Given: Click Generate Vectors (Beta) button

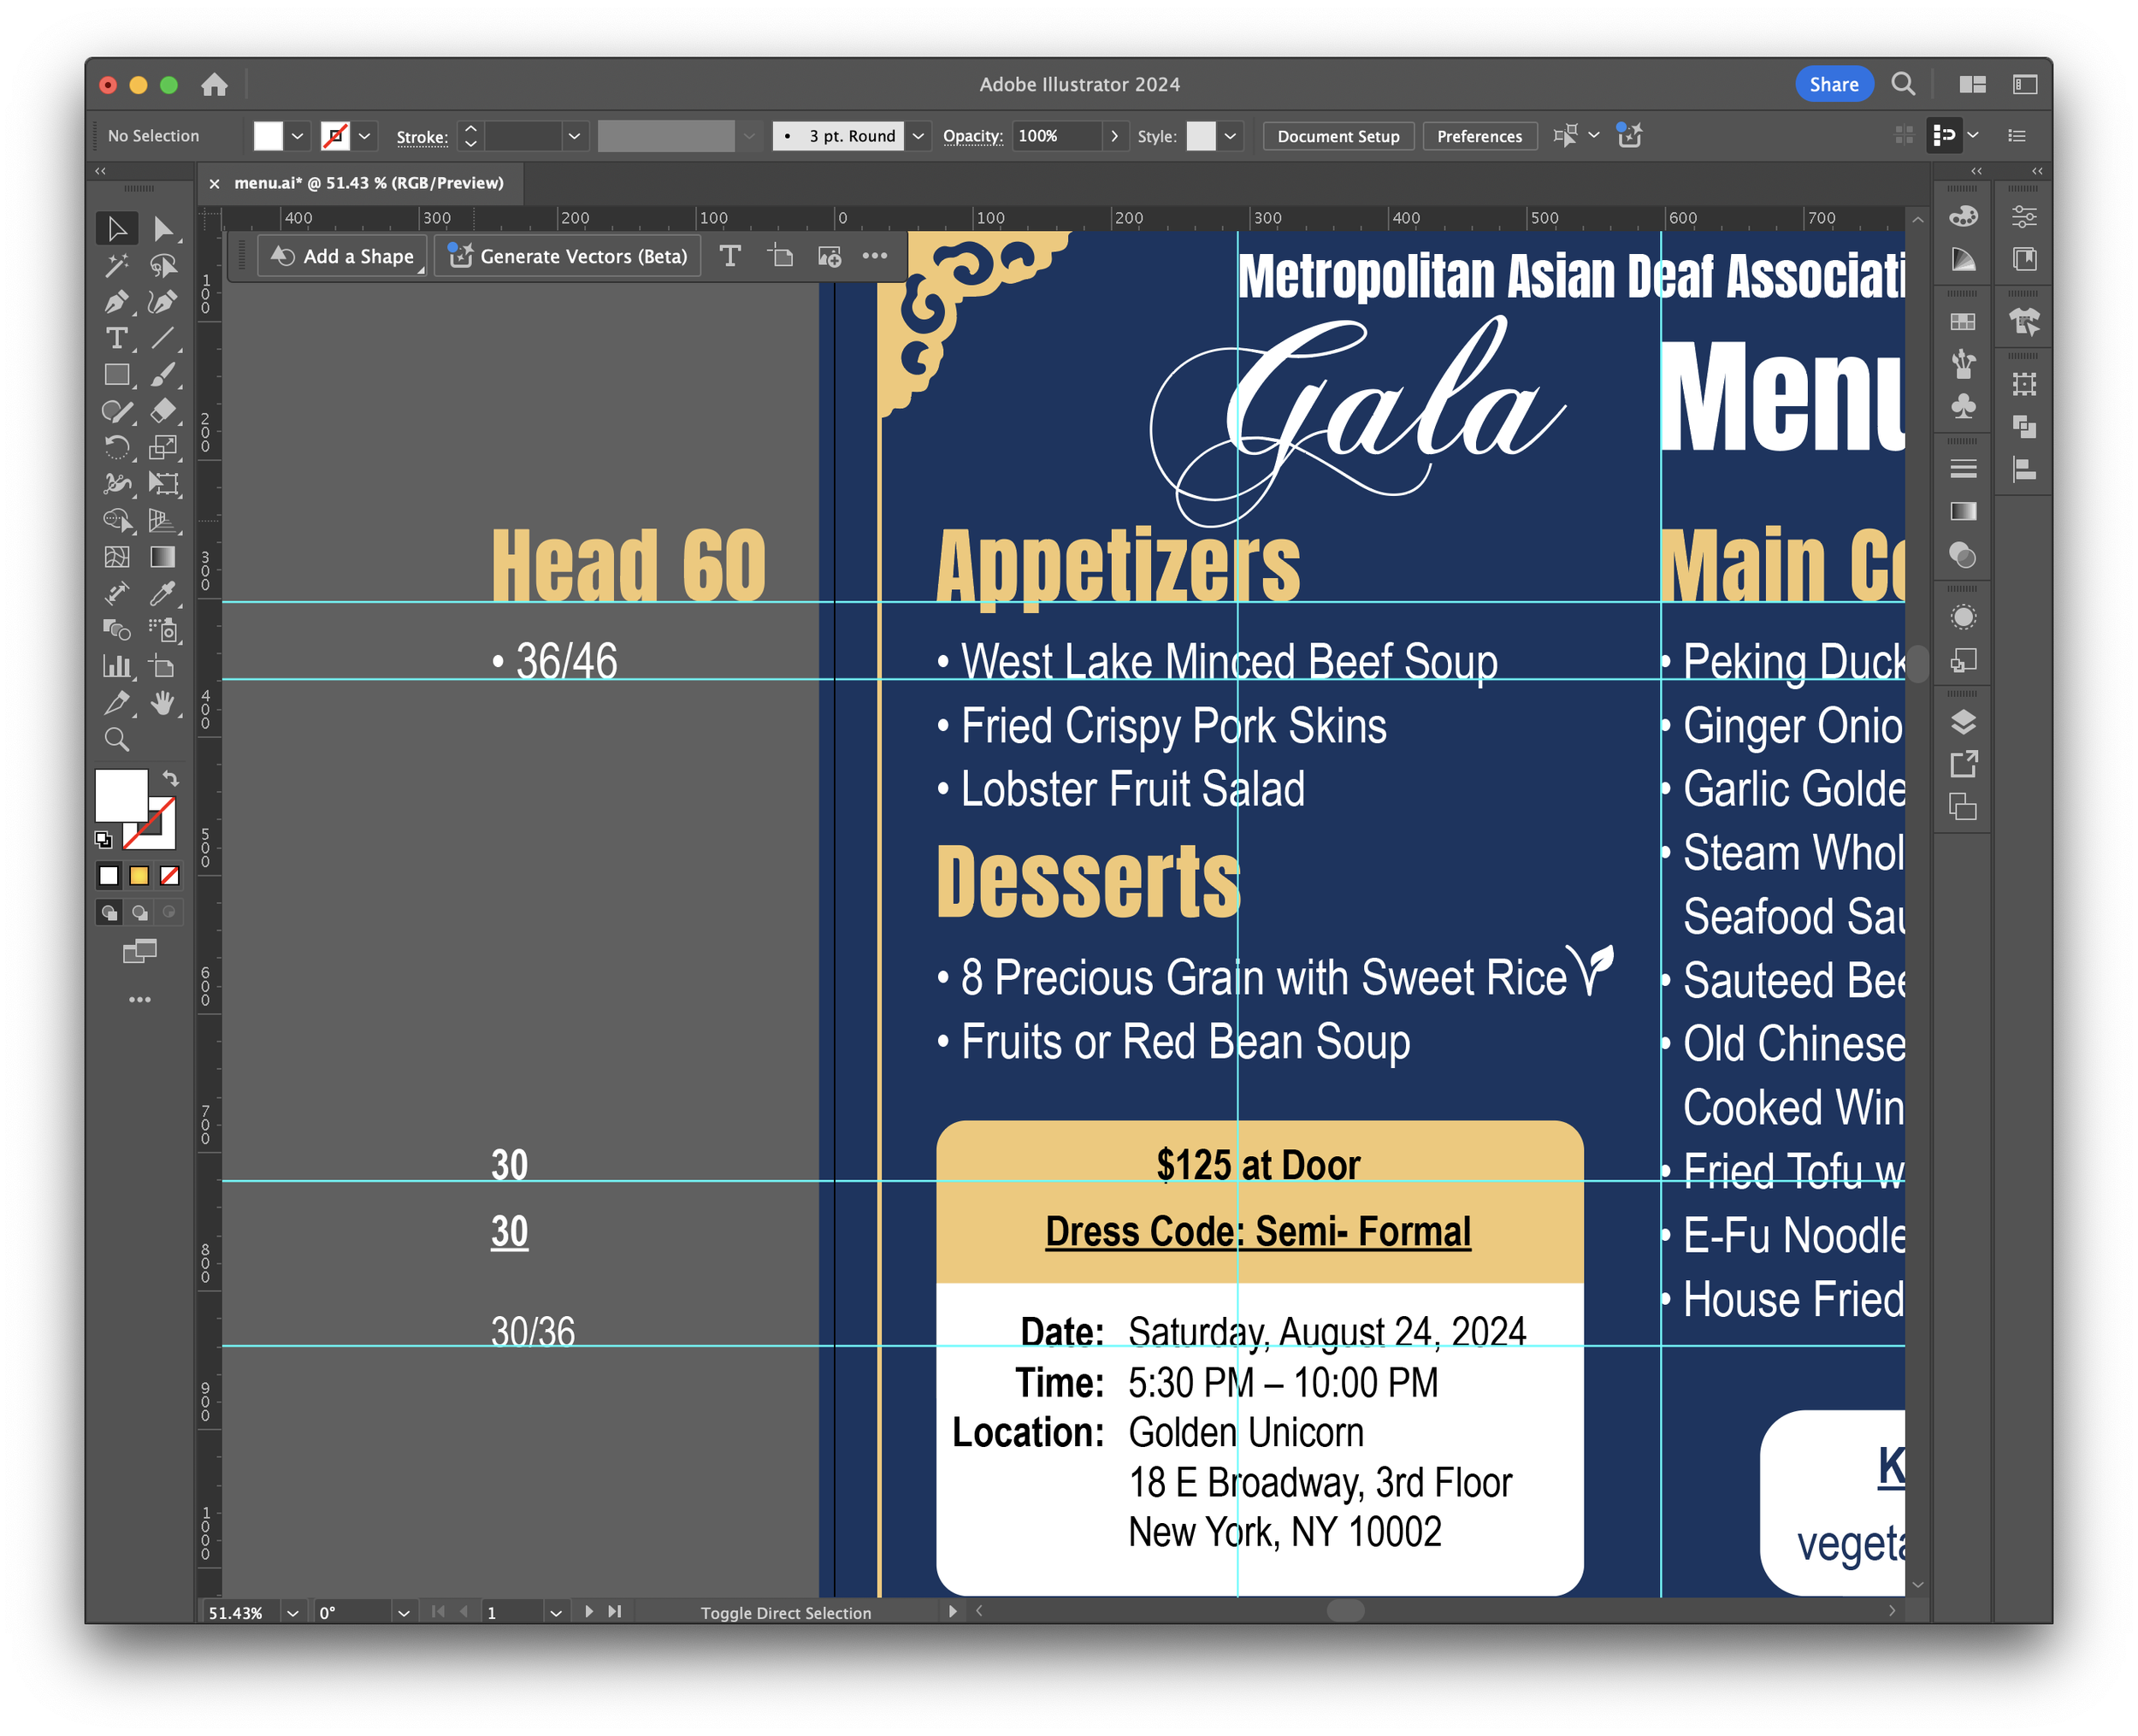Looking at the screenshot, I should [x=568, y=256].
